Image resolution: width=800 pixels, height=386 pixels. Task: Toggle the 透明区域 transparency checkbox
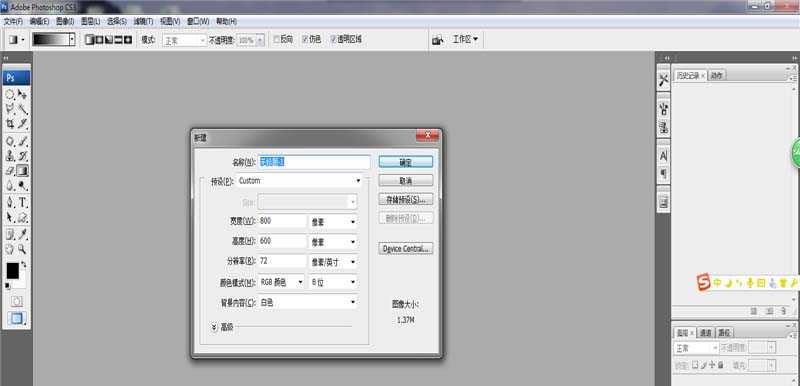[333, 39]
